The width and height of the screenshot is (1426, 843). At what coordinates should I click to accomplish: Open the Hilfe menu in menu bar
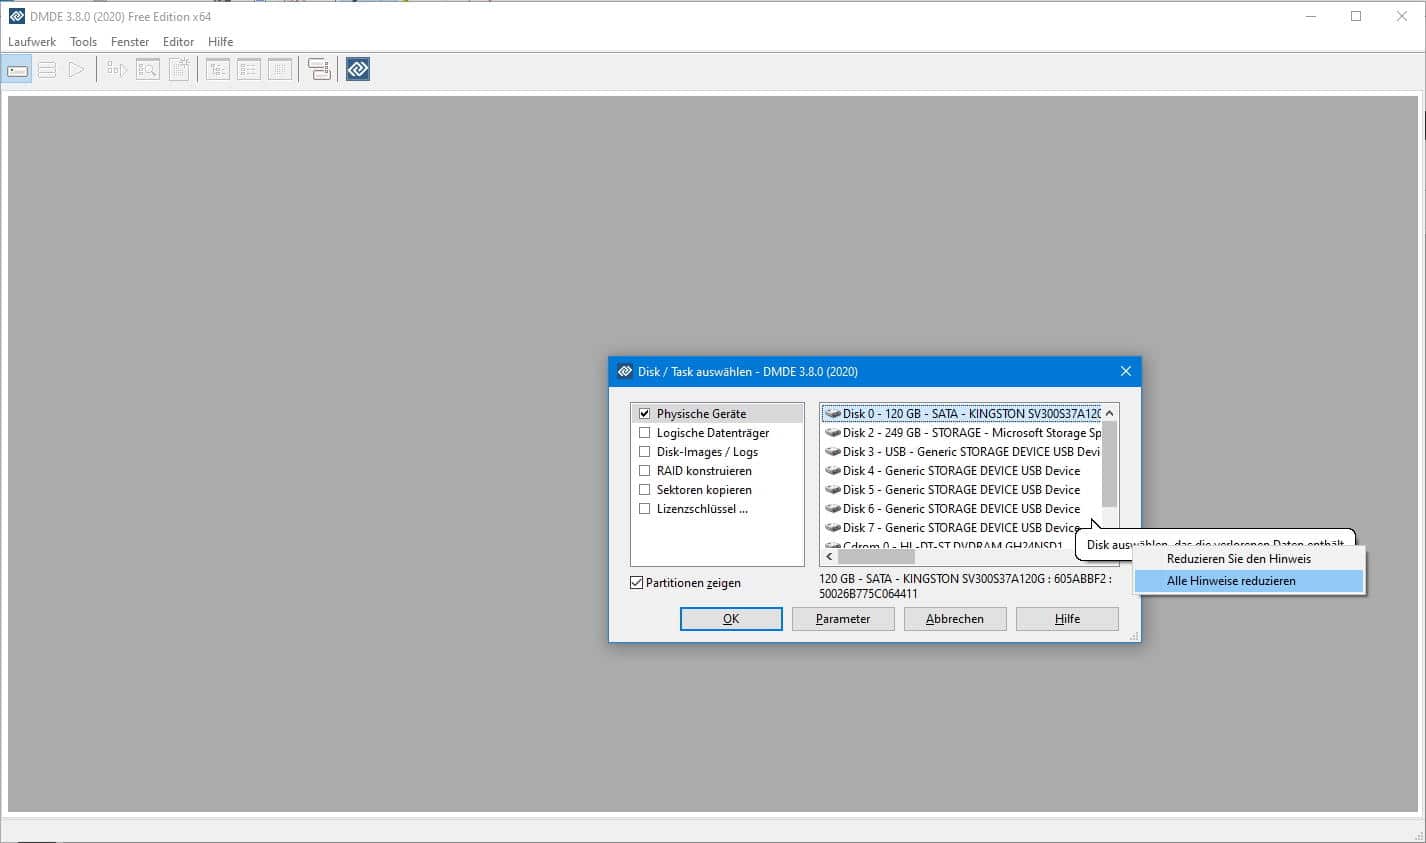point(221,42)
